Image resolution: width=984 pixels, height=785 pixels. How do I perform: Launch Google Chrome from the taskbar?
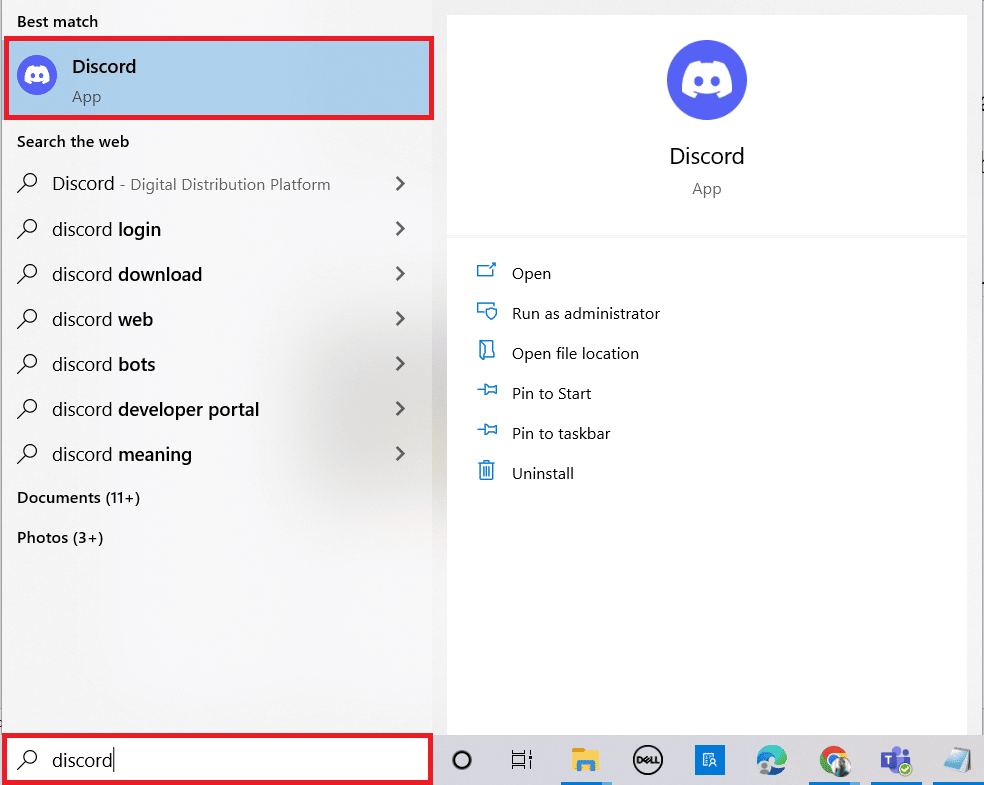[835, 761]
